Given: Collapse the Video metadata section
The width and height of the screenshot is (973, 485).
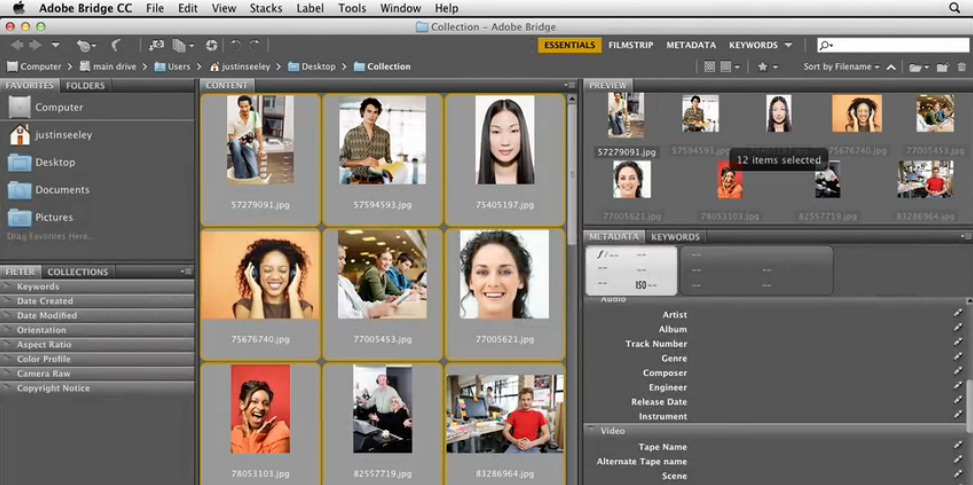Looking at the screenshot, I should (x=593, y=430).
